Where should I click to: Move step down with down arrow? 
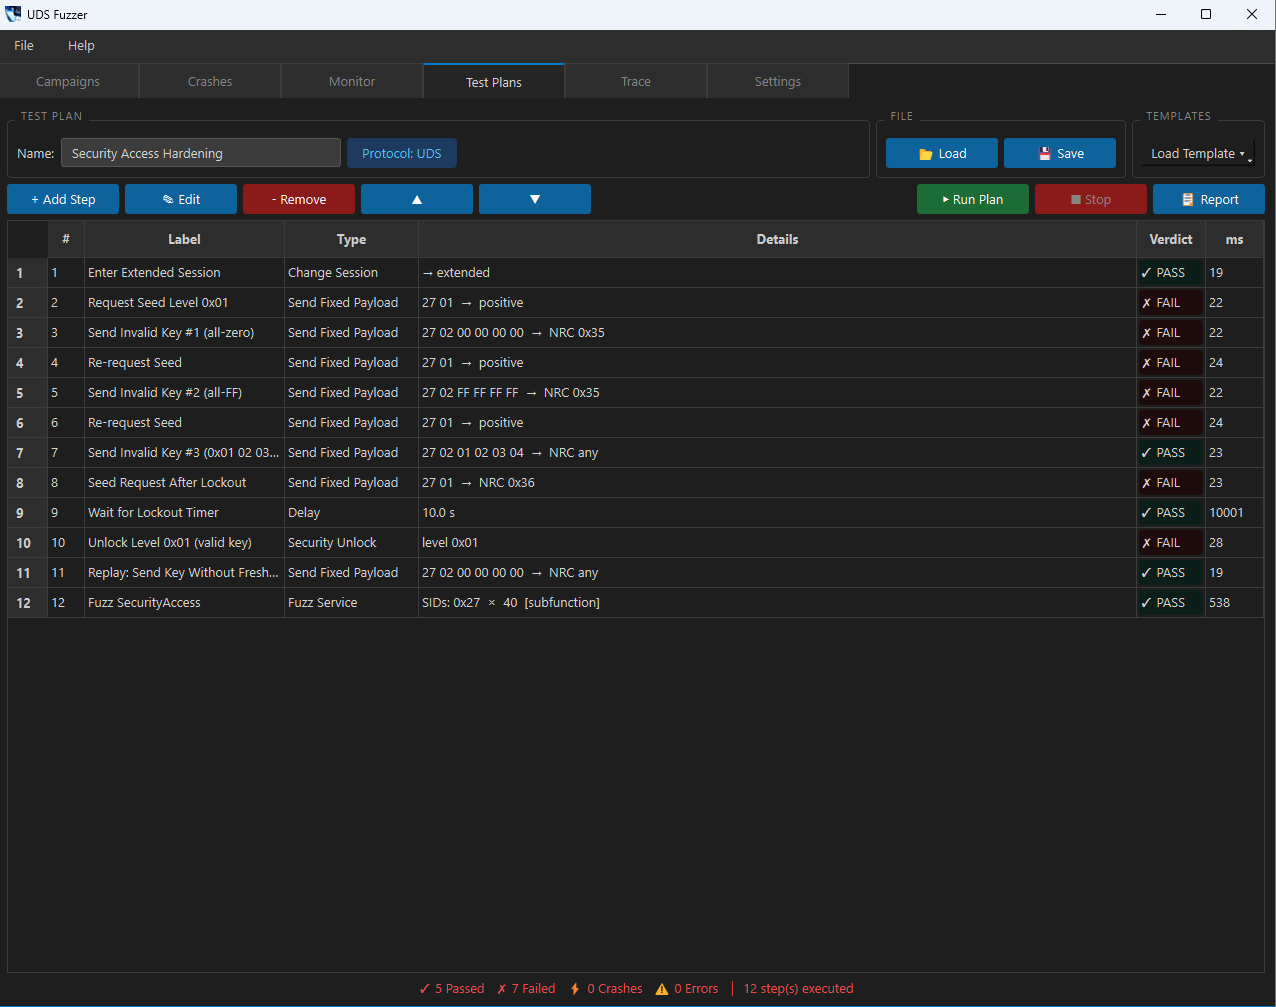535,199
